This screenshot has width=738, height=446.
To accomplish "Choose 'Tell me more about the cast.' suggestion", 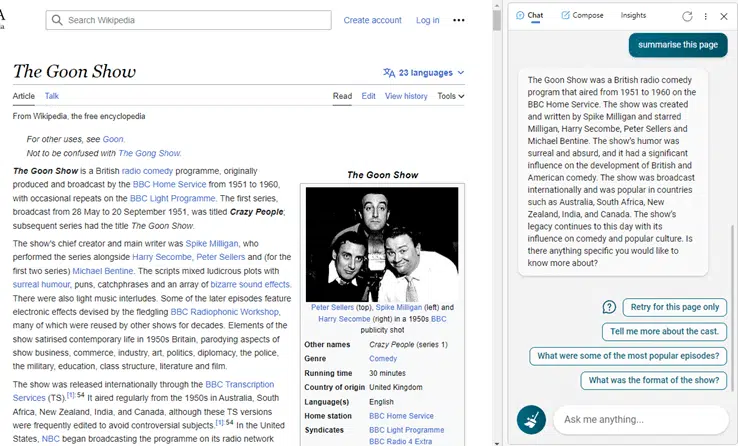I will 664,332.
